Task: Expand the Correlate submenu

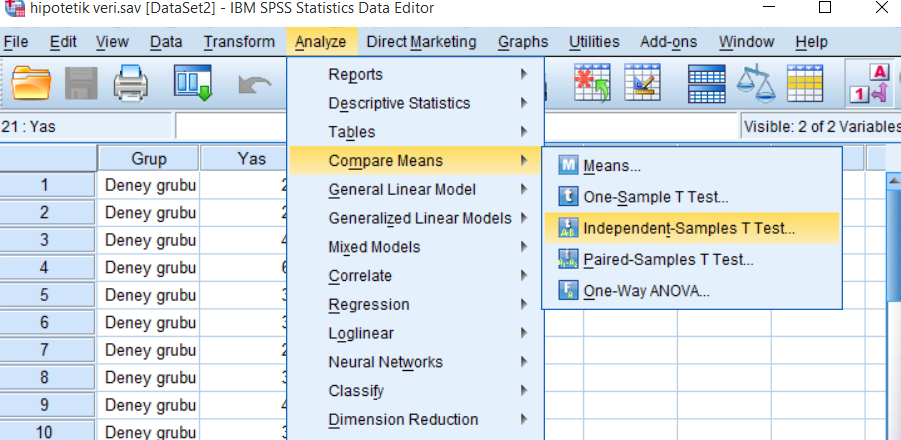Action: (x=416, y=276)
